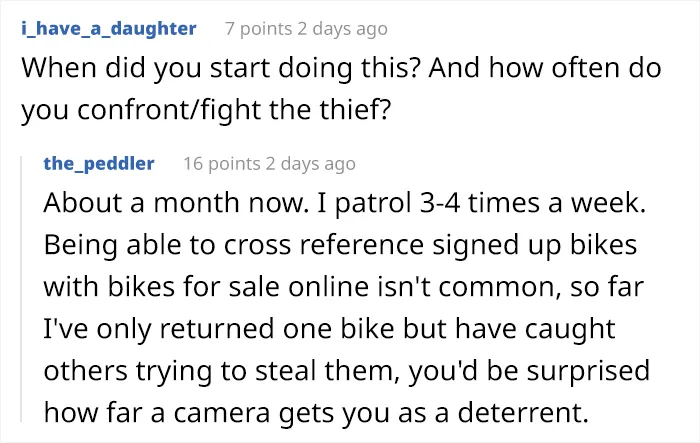Collapse the reply using the vertical thread line
700x443 pixels.
click(21, 288)
